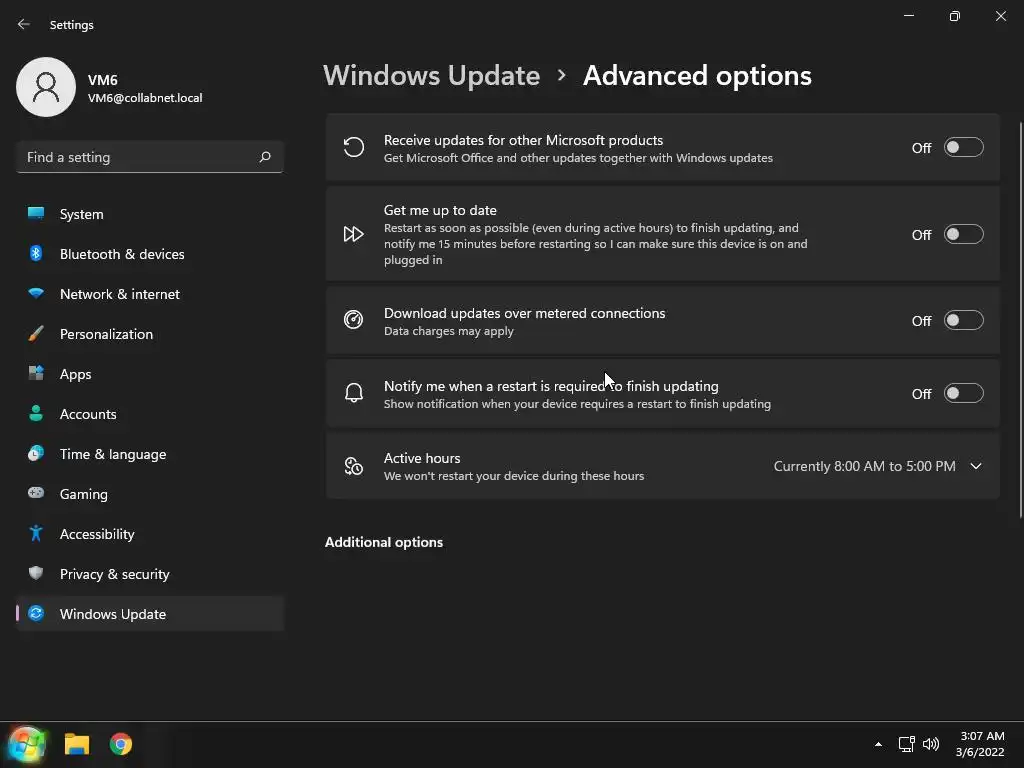
Task: Restore down the Settings window
Action: (955, 16)
